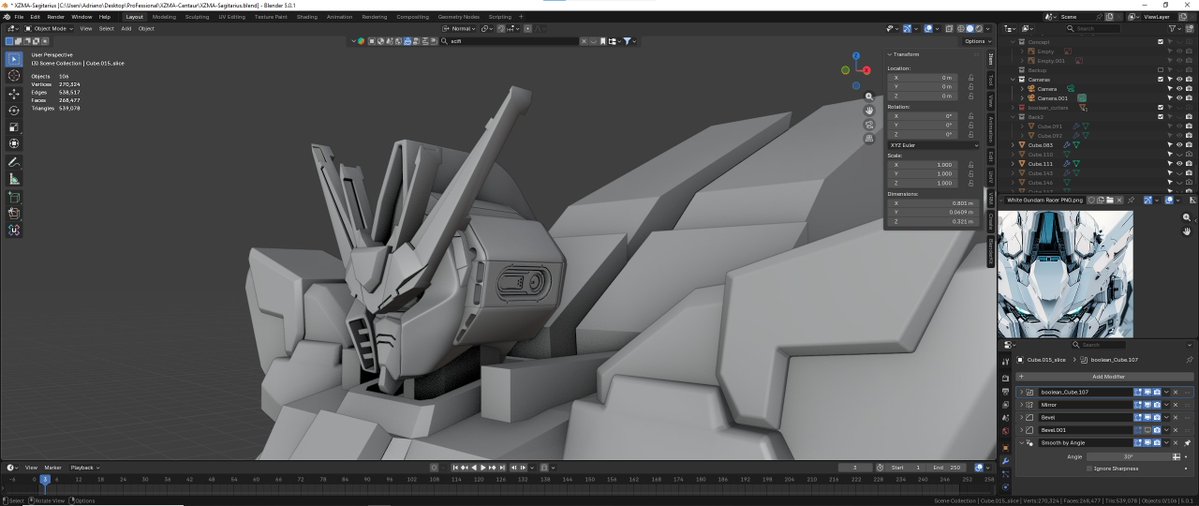Select the Rotate tool
Screen dimensions: 1199x506
(x=14, y=111)
